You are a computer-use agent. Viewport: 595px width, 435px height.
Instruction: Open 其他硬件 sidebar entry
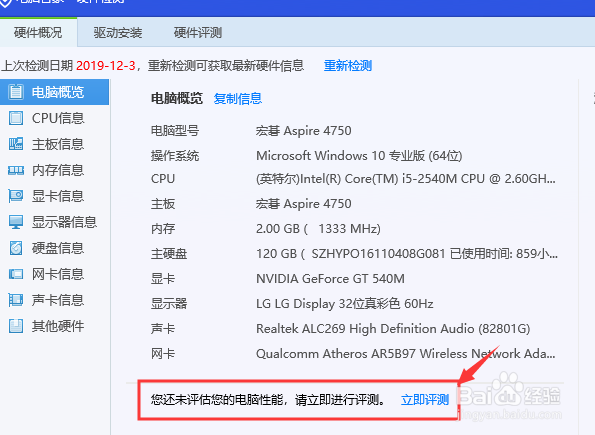click(x=54, y=326)
